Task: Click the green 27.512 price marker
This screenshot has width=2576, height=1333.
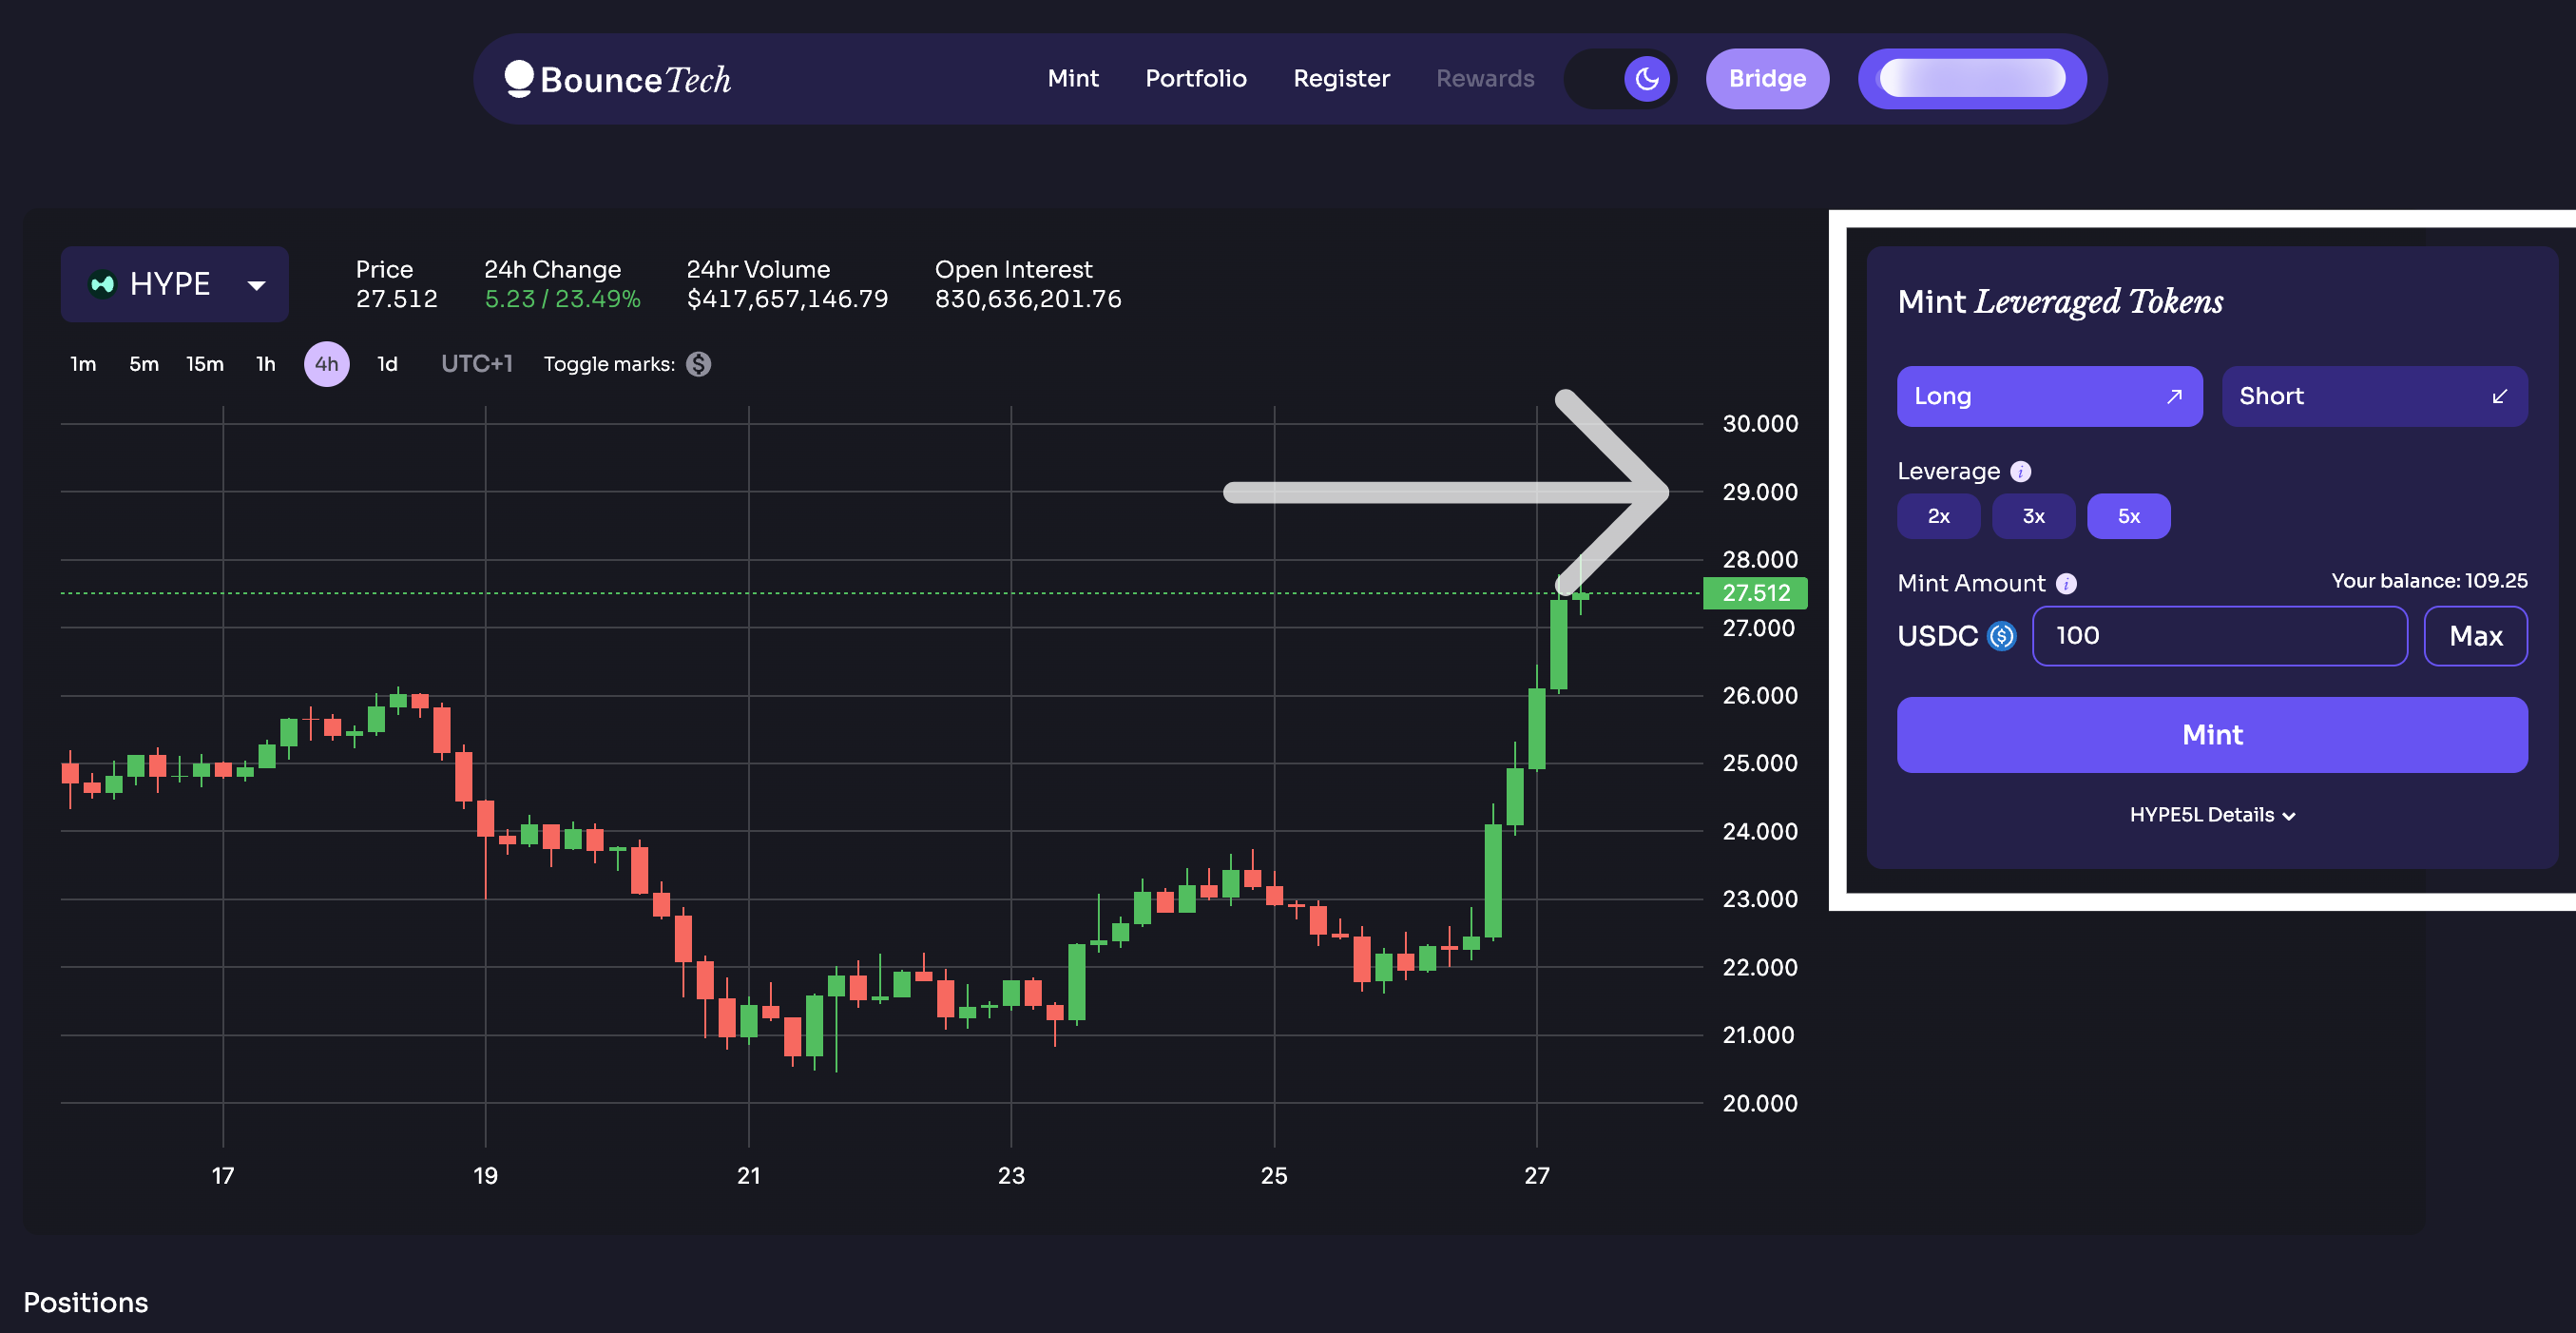Action: pos(1755,593)
